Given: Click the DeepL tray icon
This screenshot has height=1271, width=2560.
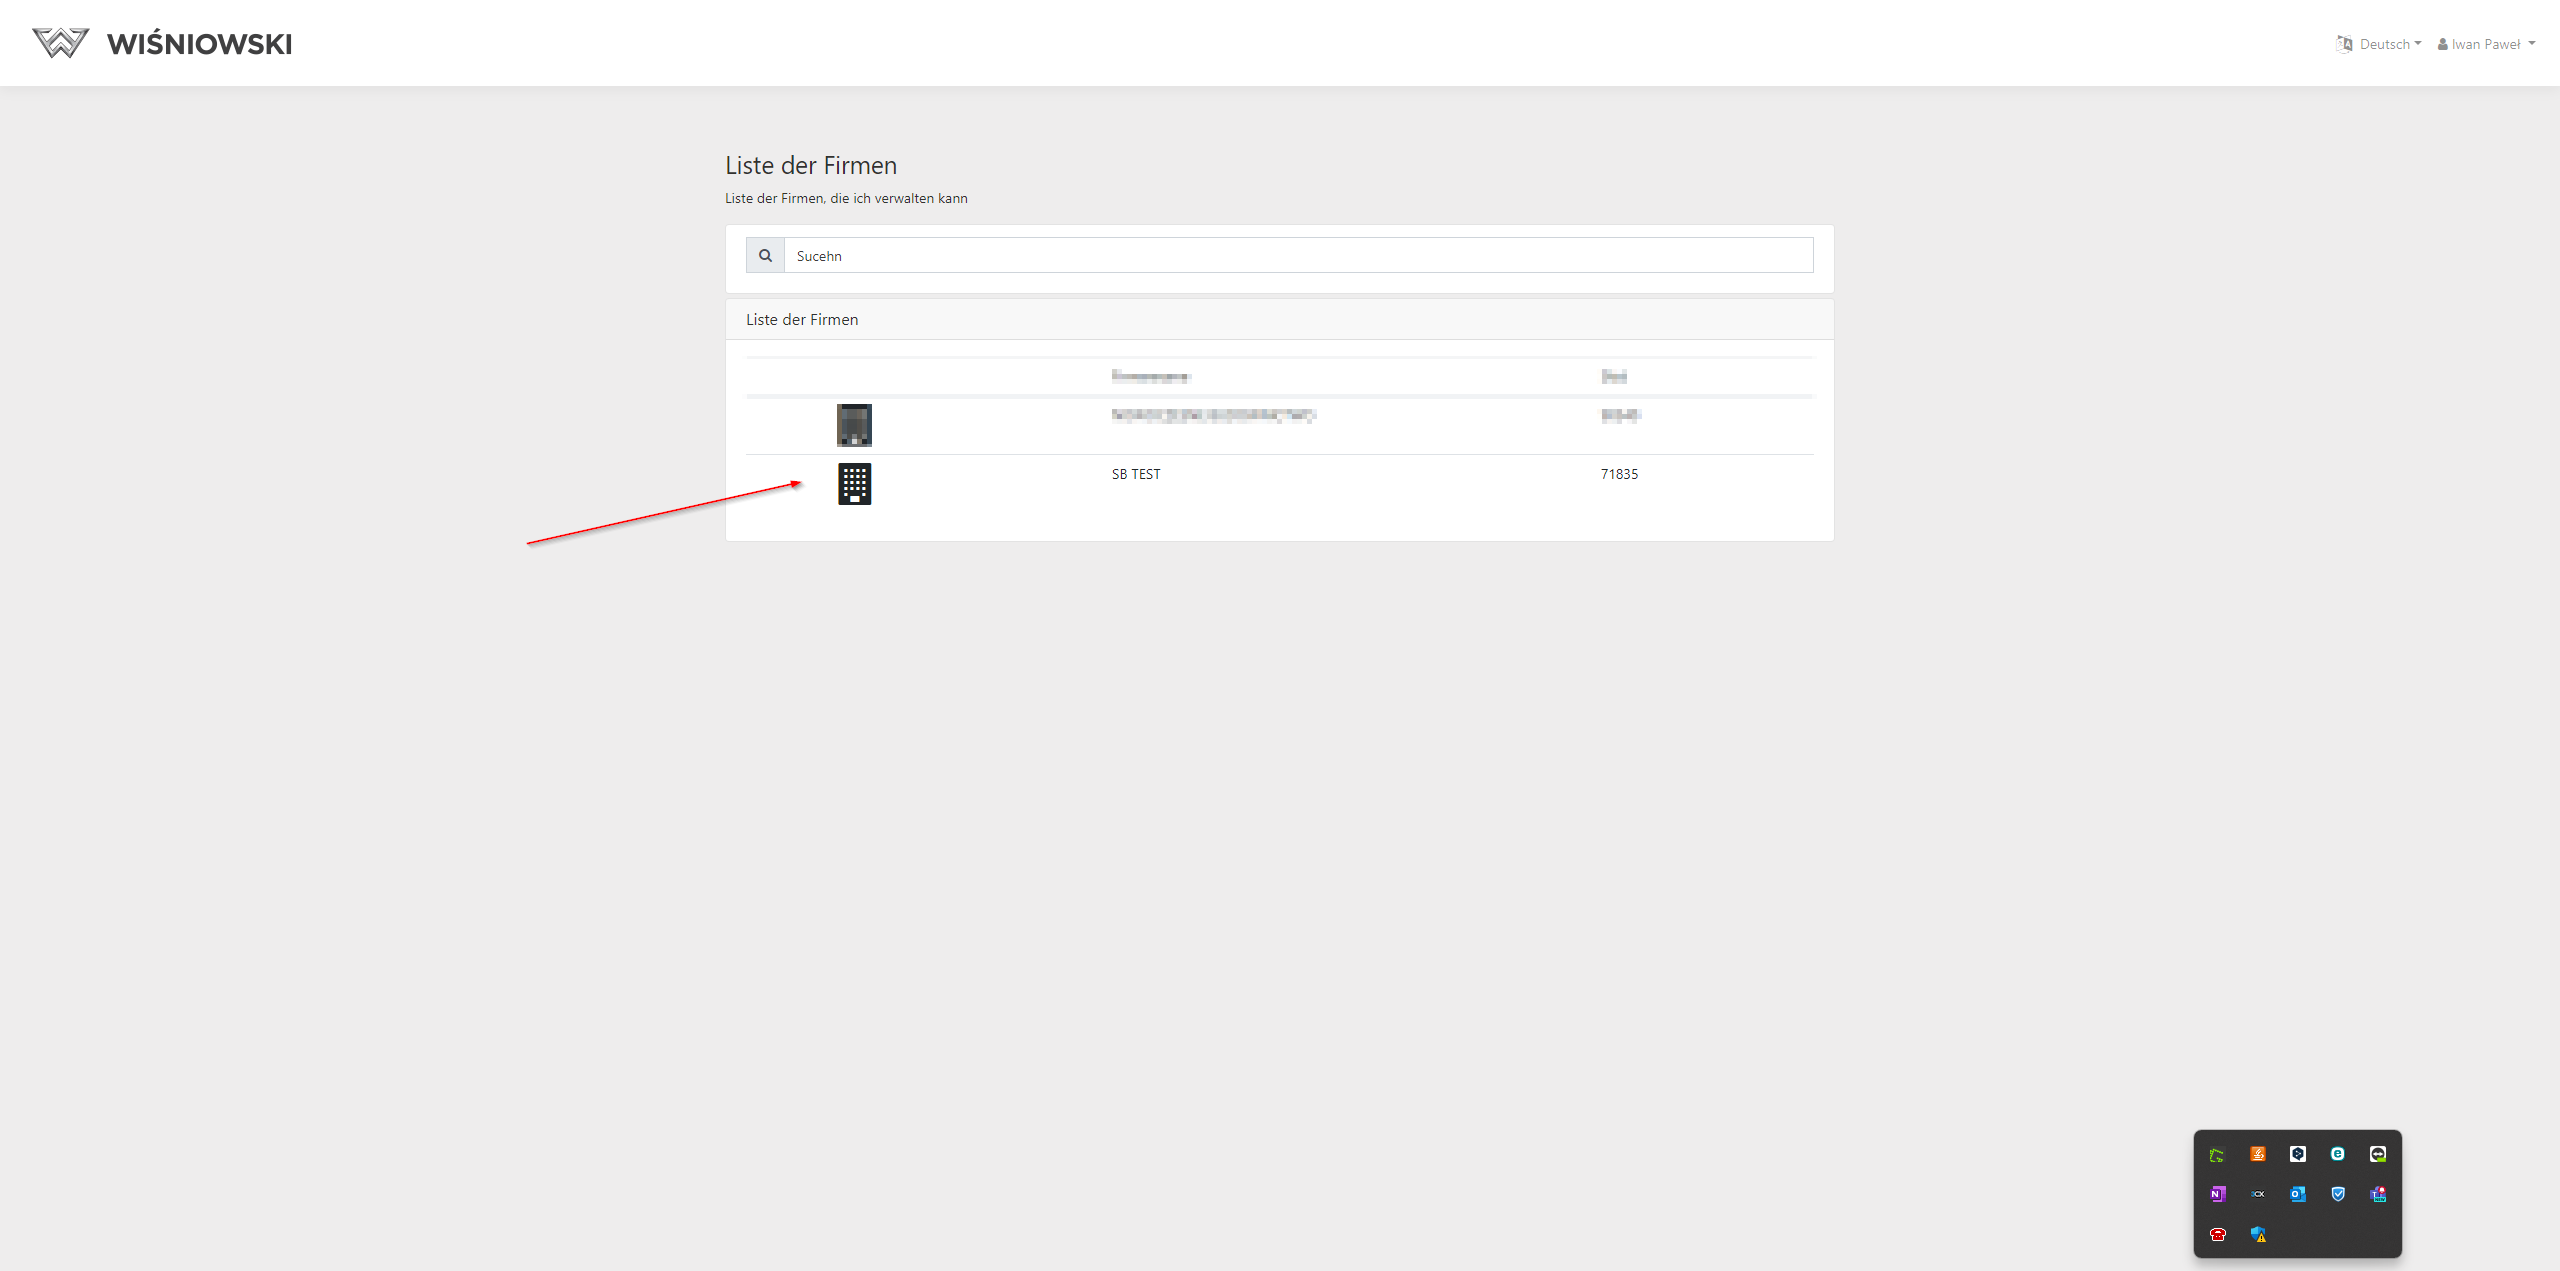Looking at the screenshot, I should click(2297, 1154).
